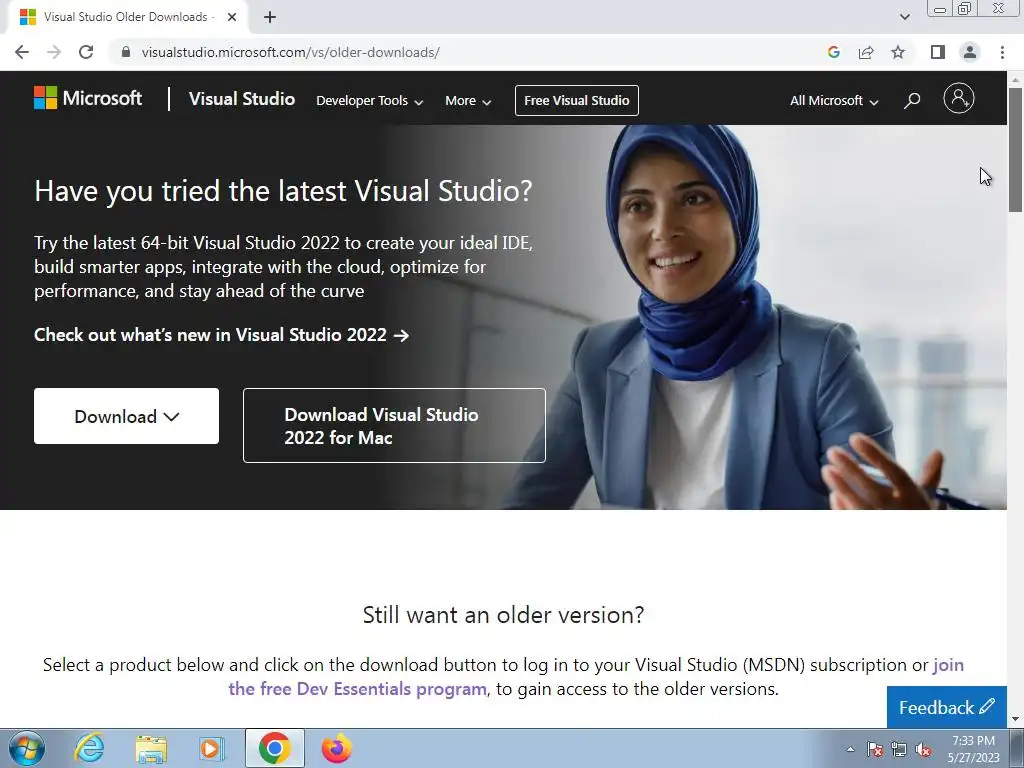Click the Chrome taskbar icon
Screen dimensions: 1024x768
point(274,748)
